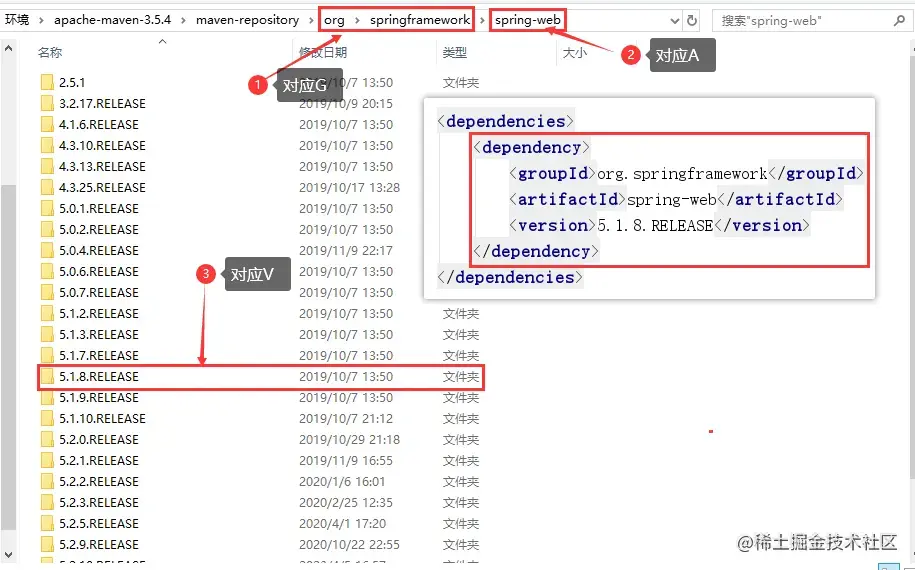Viewport: 915px width, 570px height.
Task: Expand chevron after maven-repository breadcrumb
Action: pyautogui.click(x=311, y=20)
